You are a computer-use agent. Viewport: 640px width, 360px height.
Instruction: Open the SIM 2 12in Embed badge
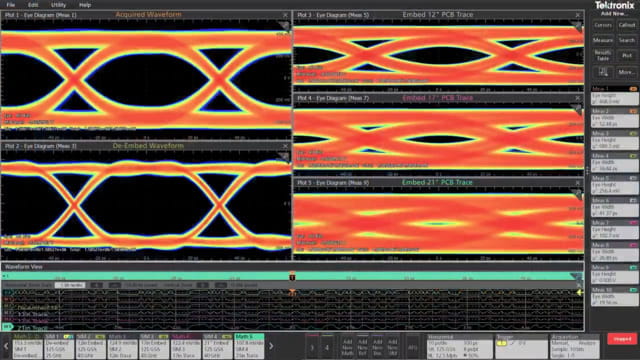(91, 347)
